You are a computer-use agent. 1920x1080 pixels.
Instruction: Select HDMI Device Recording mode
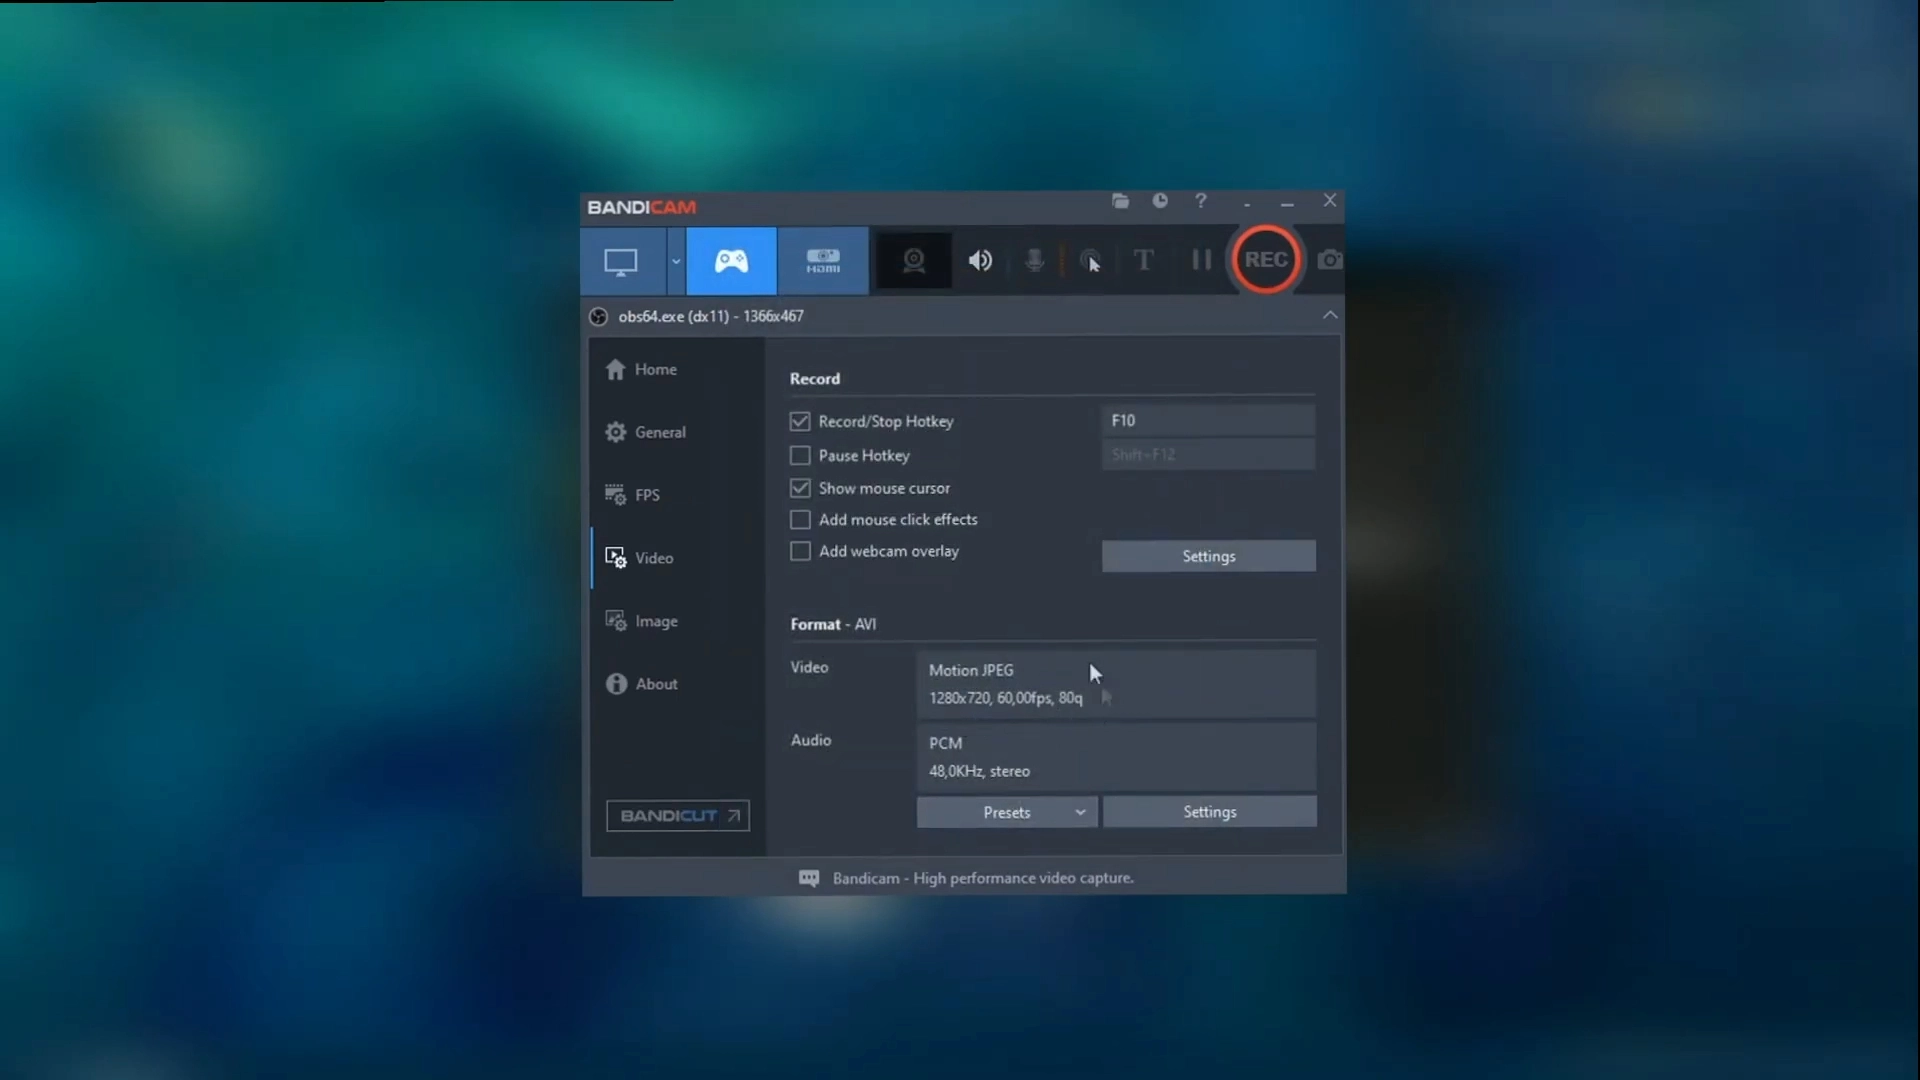pyautogui.click(x=823, y=261)
